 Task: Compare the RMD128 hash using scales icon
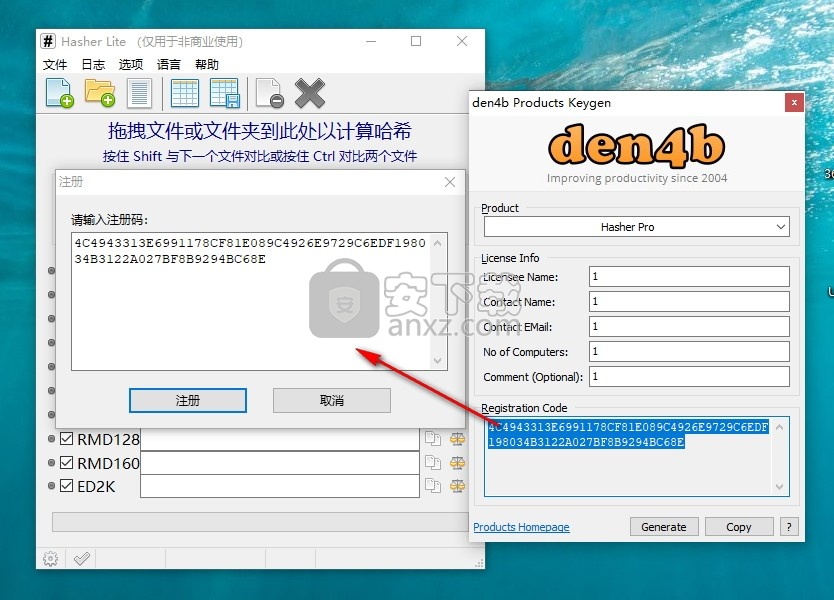457,439
